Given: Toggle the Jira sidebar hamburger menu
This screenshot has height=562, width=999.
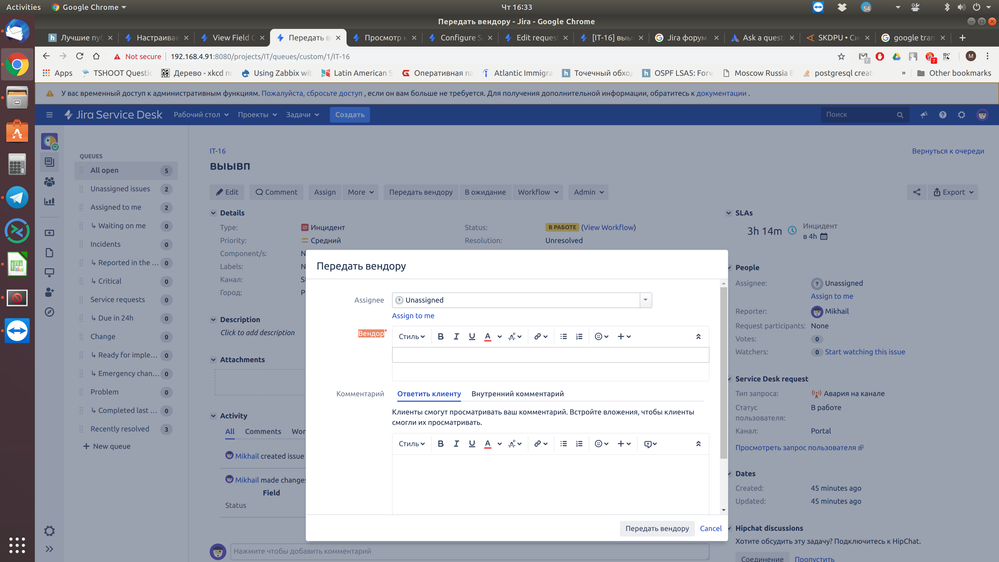Looking at the screenshot, I should pos(49,115).
